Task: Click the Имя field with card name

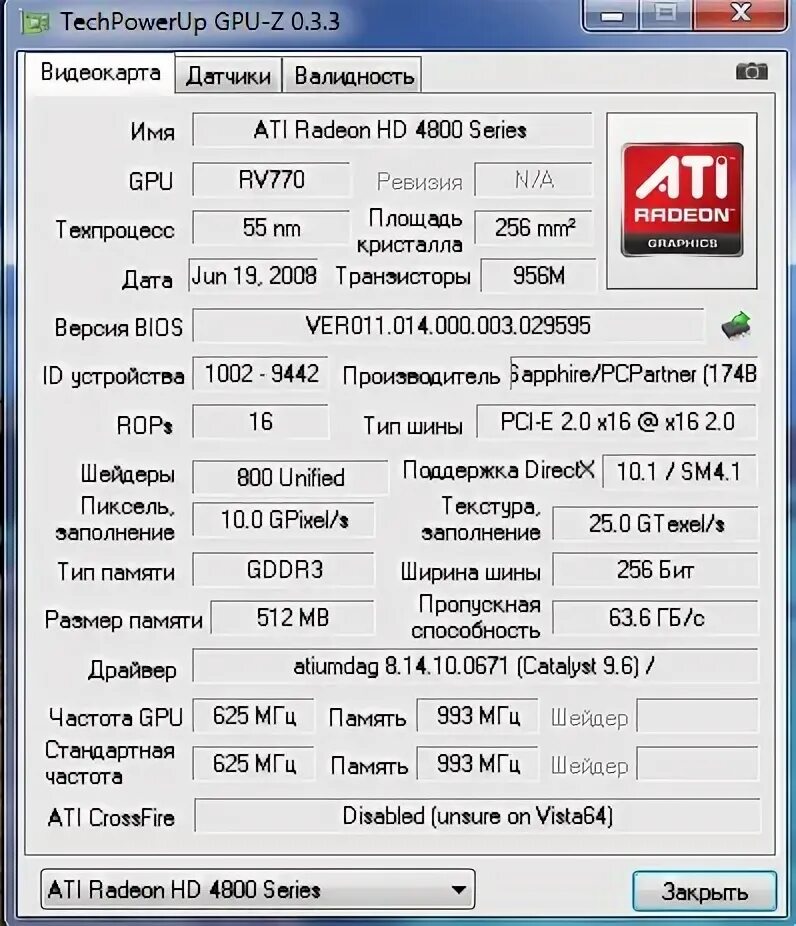Action: [x=392, y=129]
